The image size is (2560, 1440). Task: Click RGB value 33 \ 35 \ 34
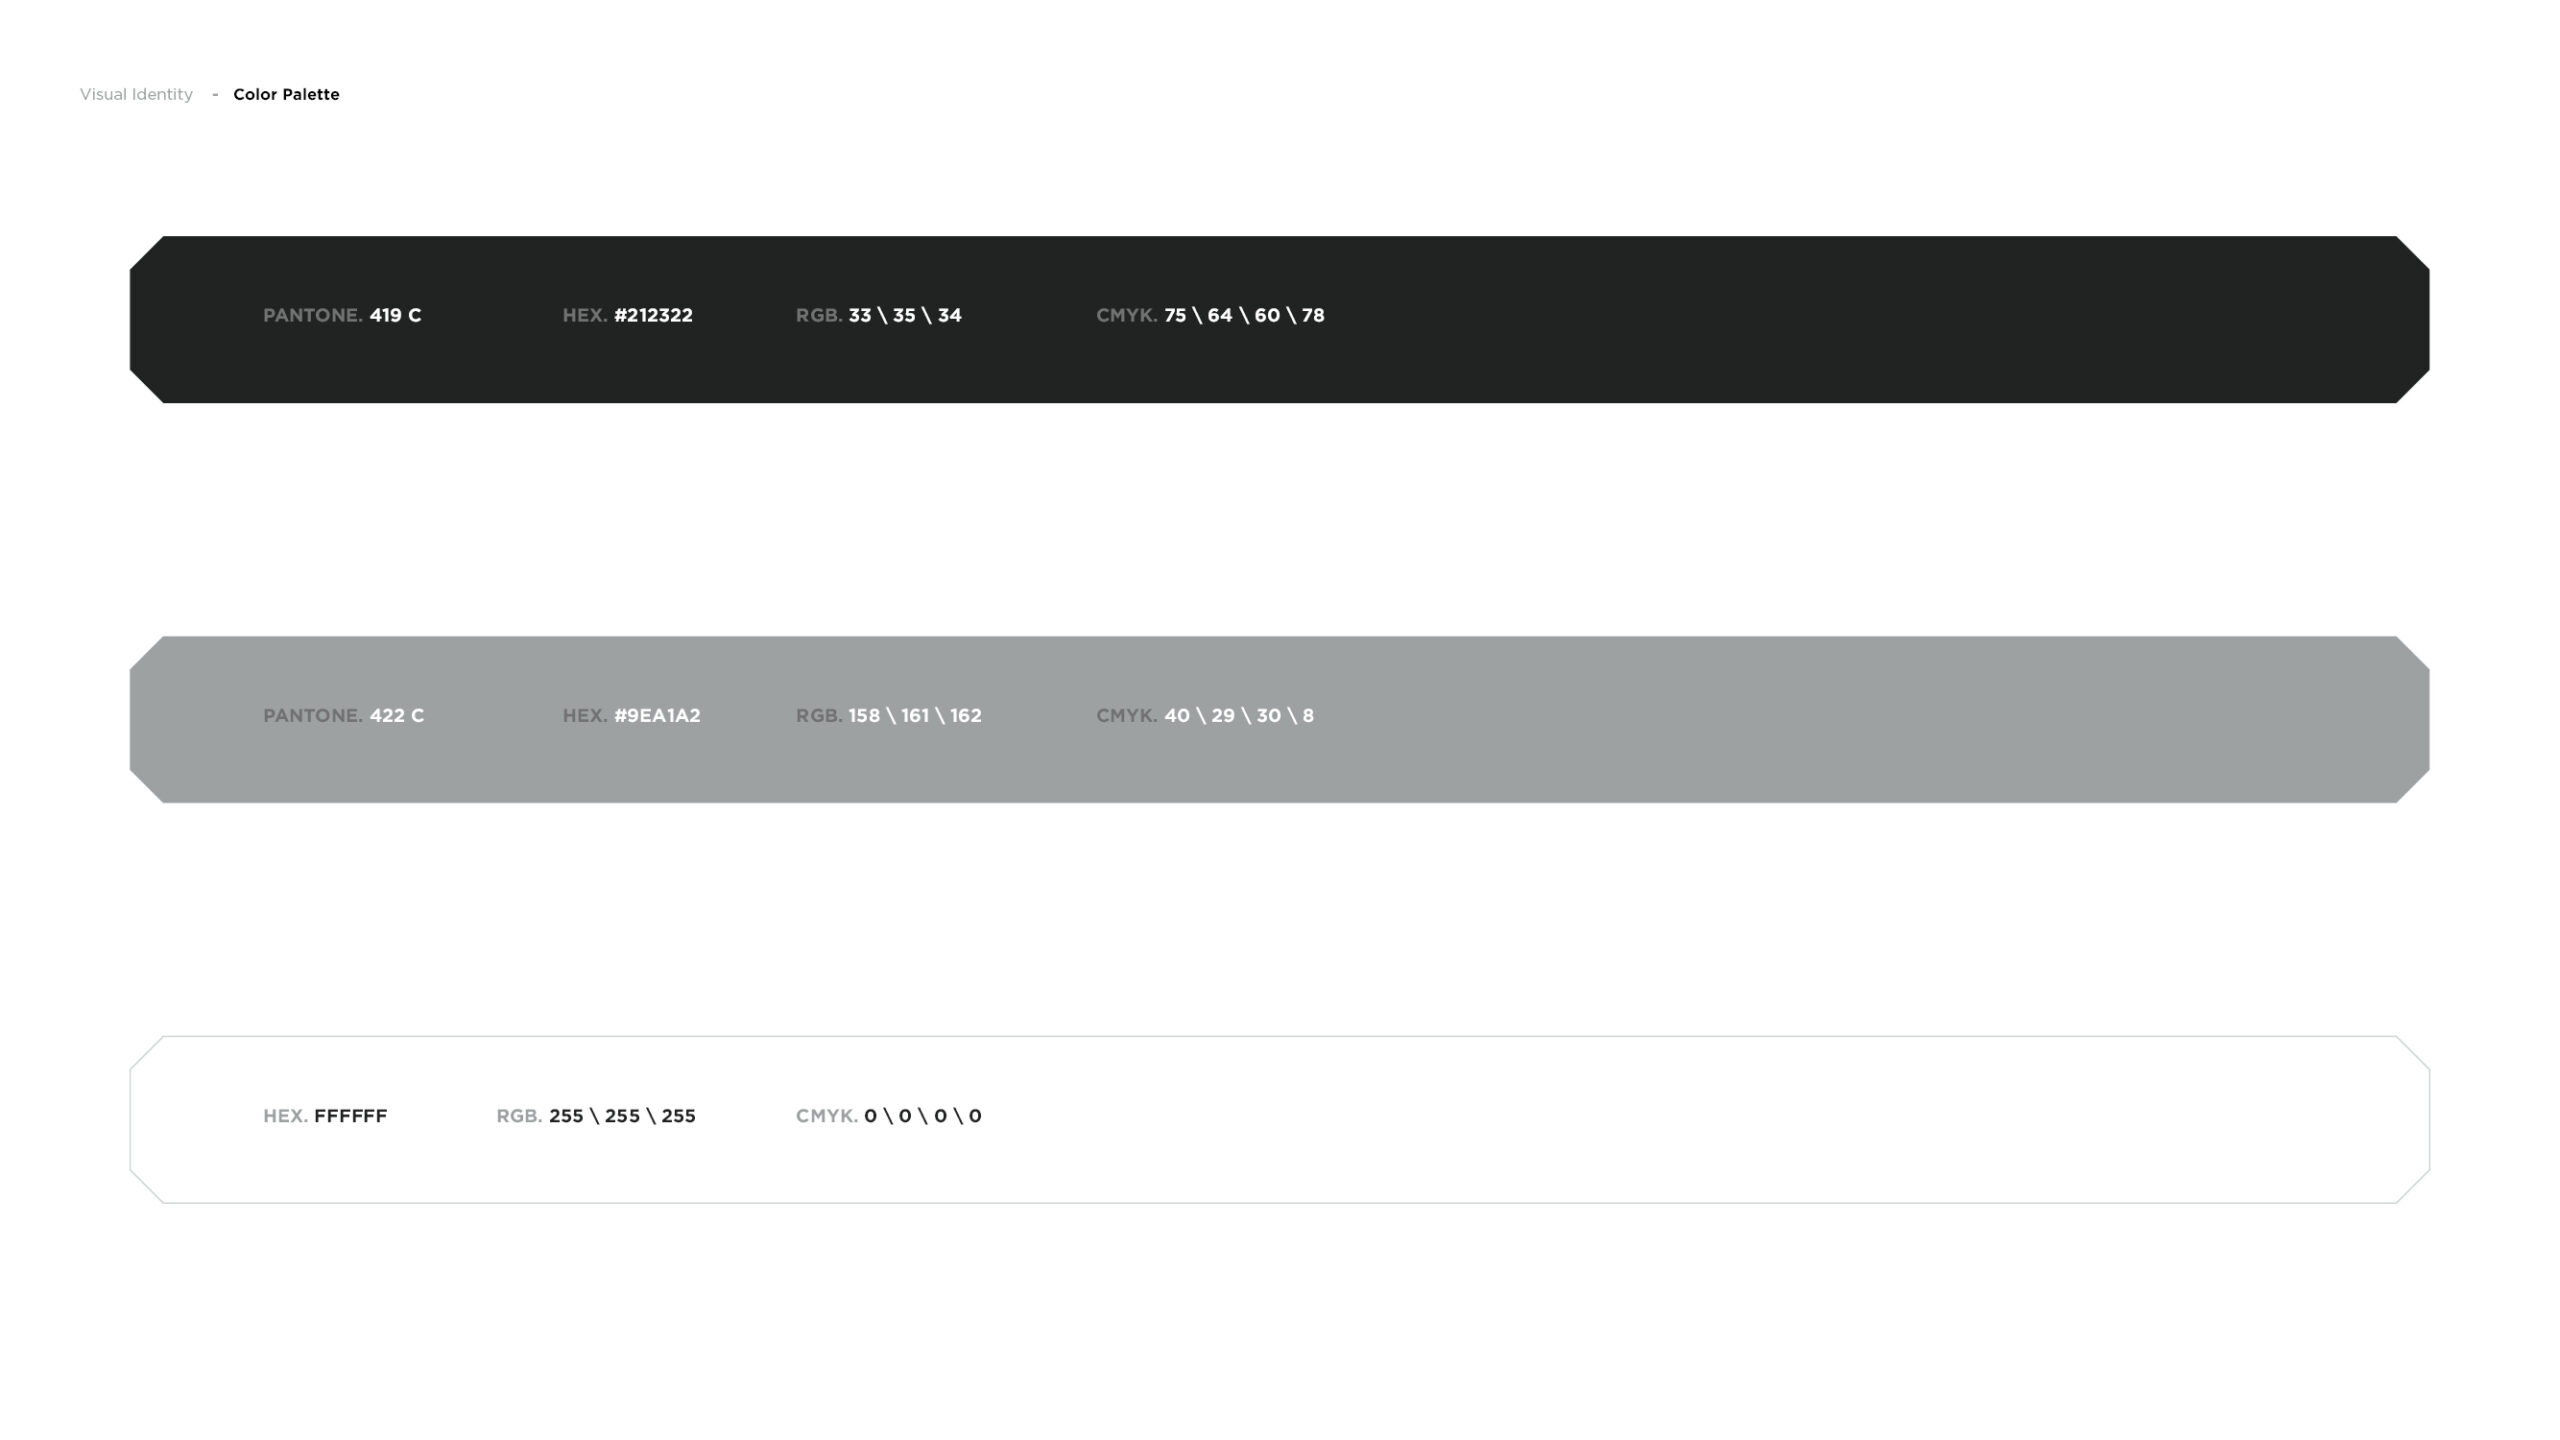(x=905, y=315)
